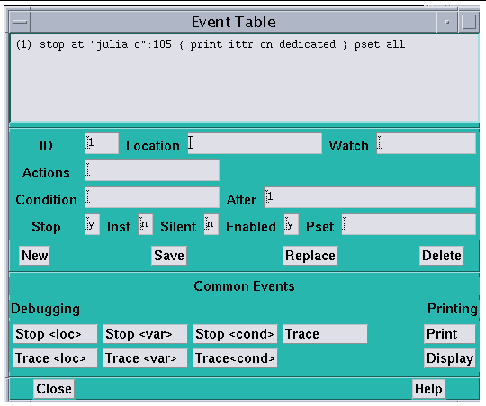Add a Trace <loc> event
This screenshot has height=406, width=486.
click(55, 358)
